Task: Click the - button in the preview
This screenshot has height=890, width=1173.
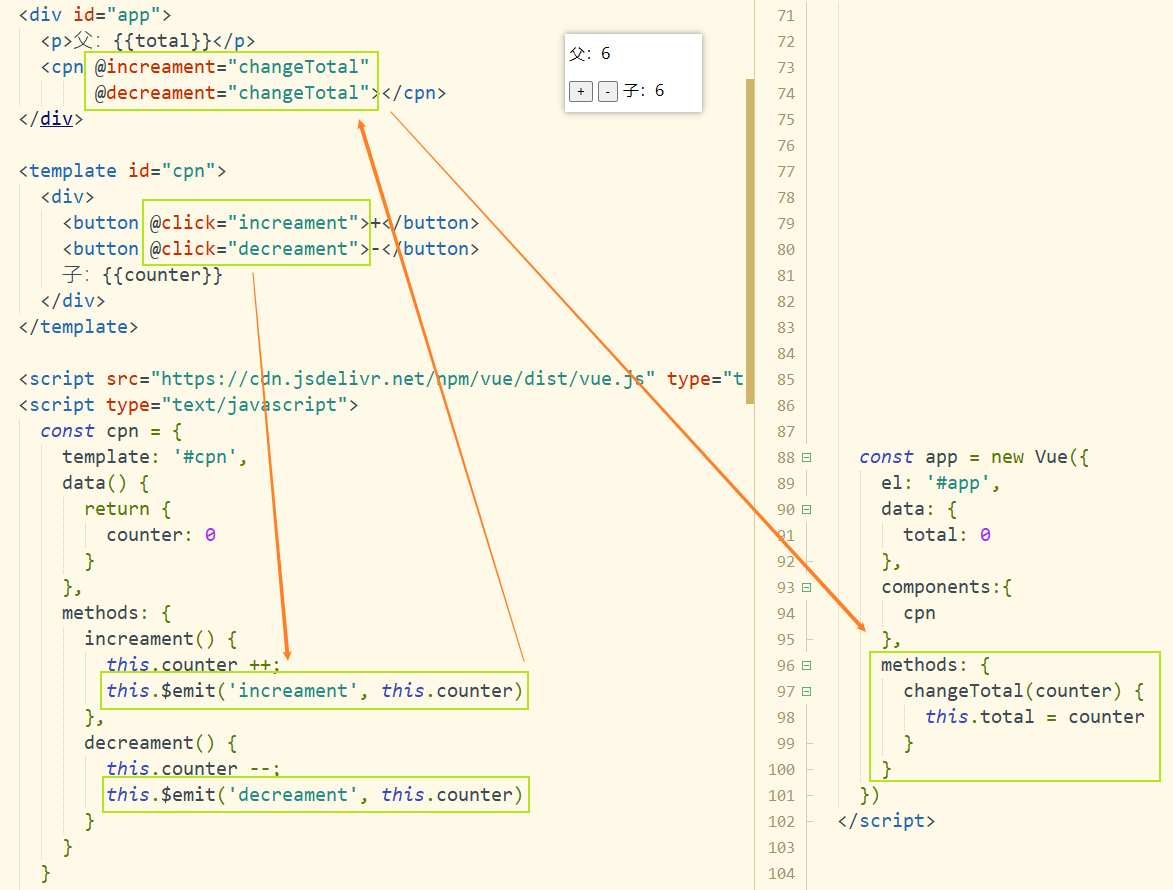Action: point(607,91)
